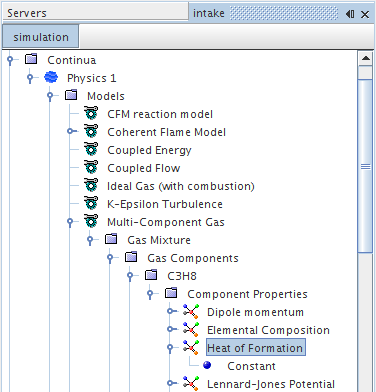Click the panel minimize speaker-like icon
This screenshot has height=392, width=376.
[350, 14]
